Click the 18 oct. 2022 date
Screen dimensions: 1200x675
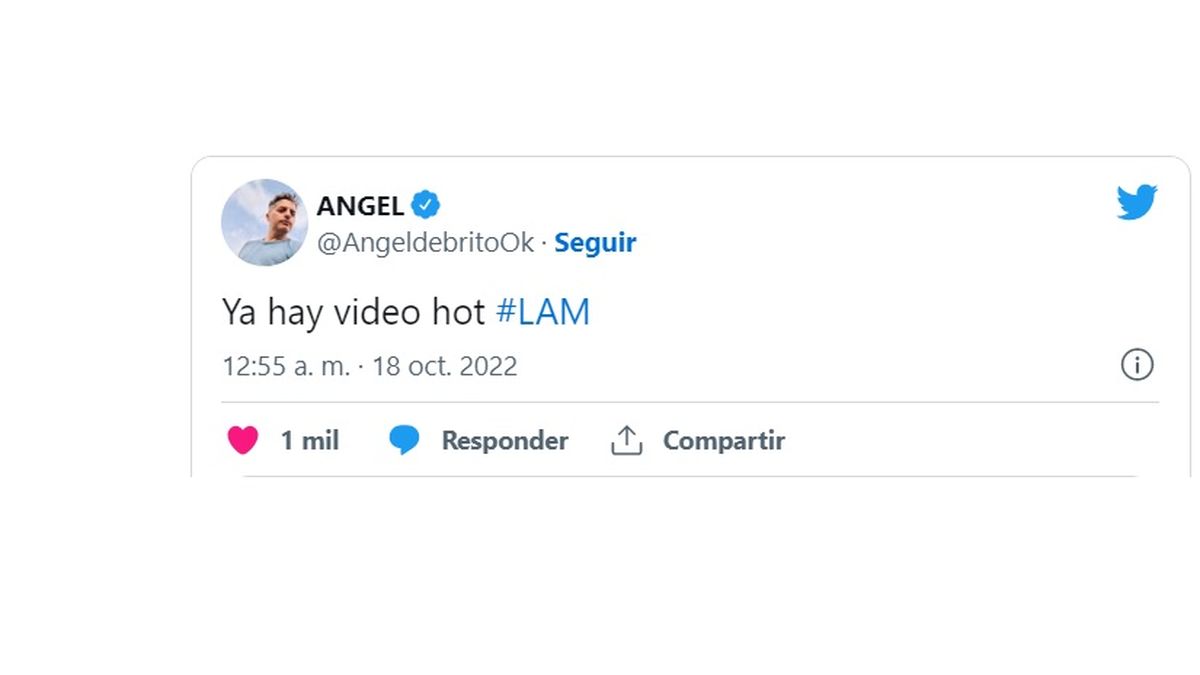pos(445,366)
